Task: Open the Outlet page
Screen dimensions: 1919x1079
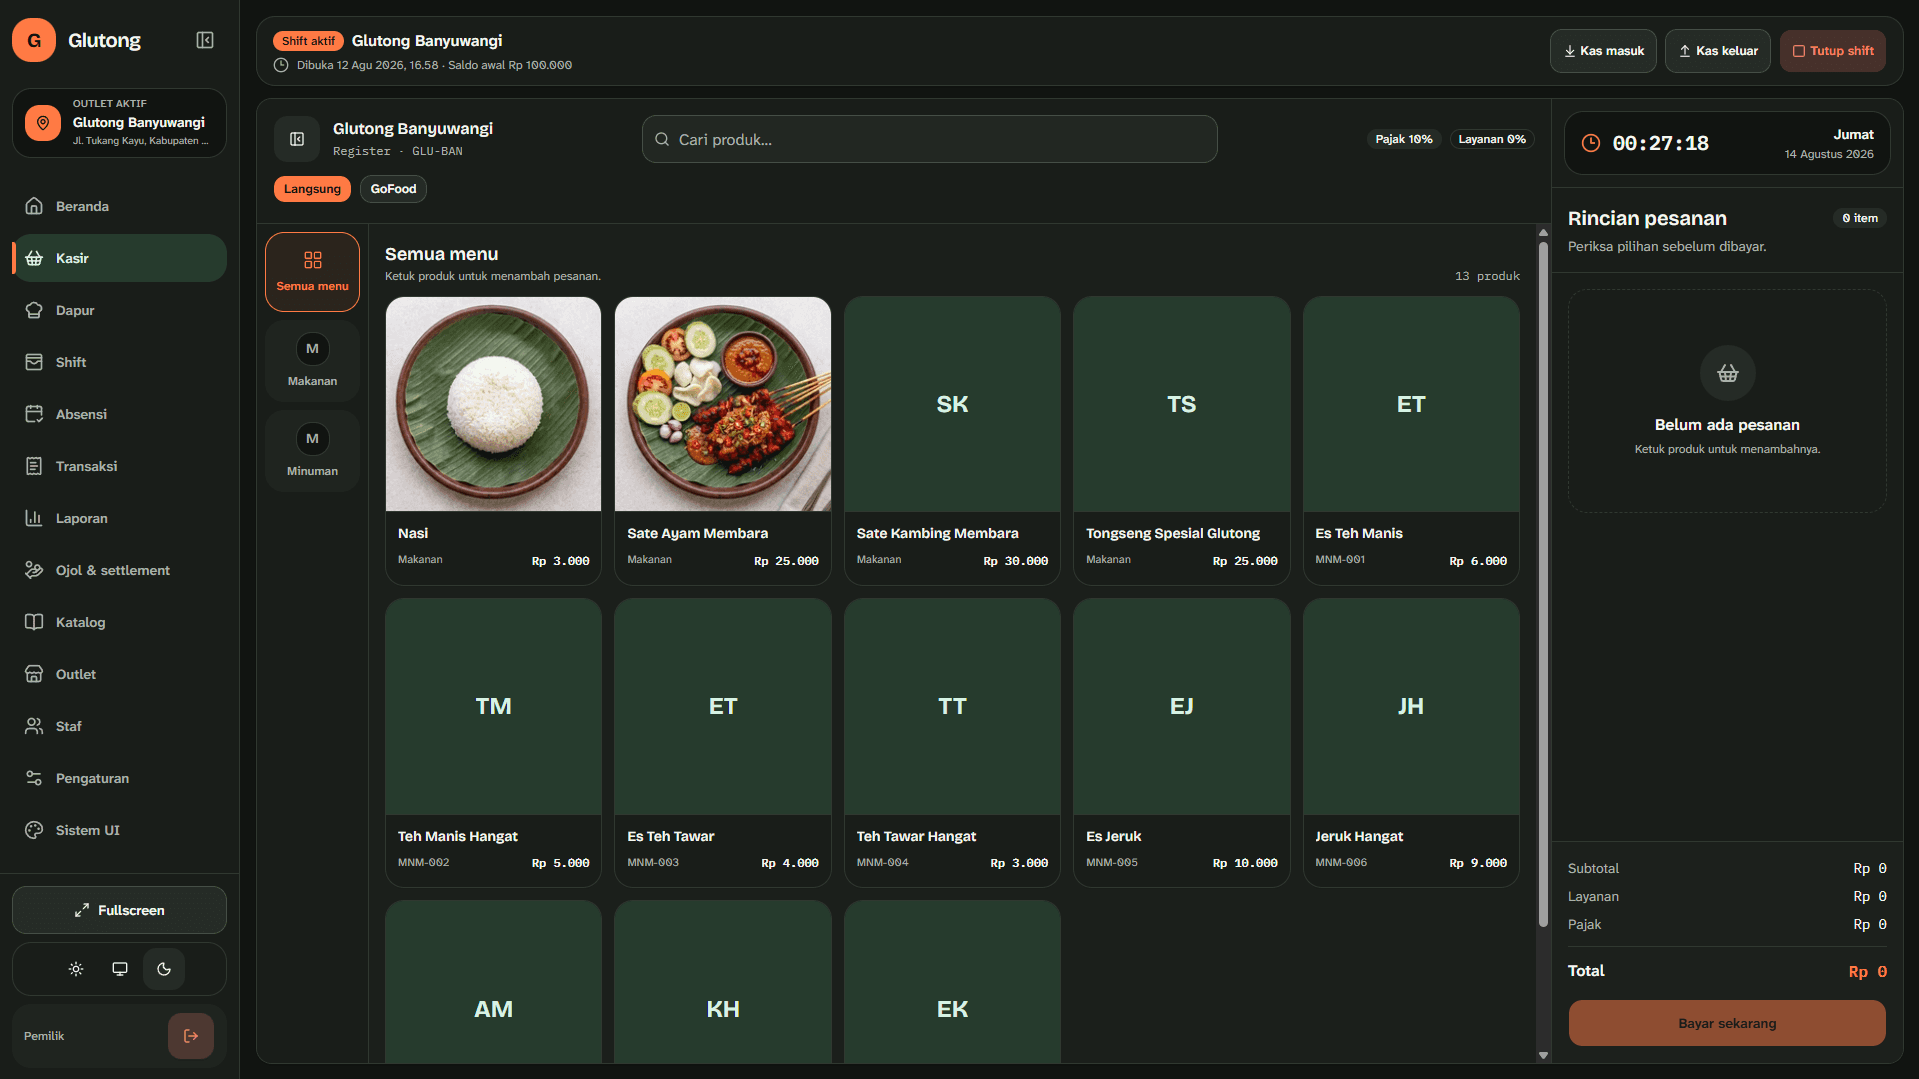Action: 119,674
